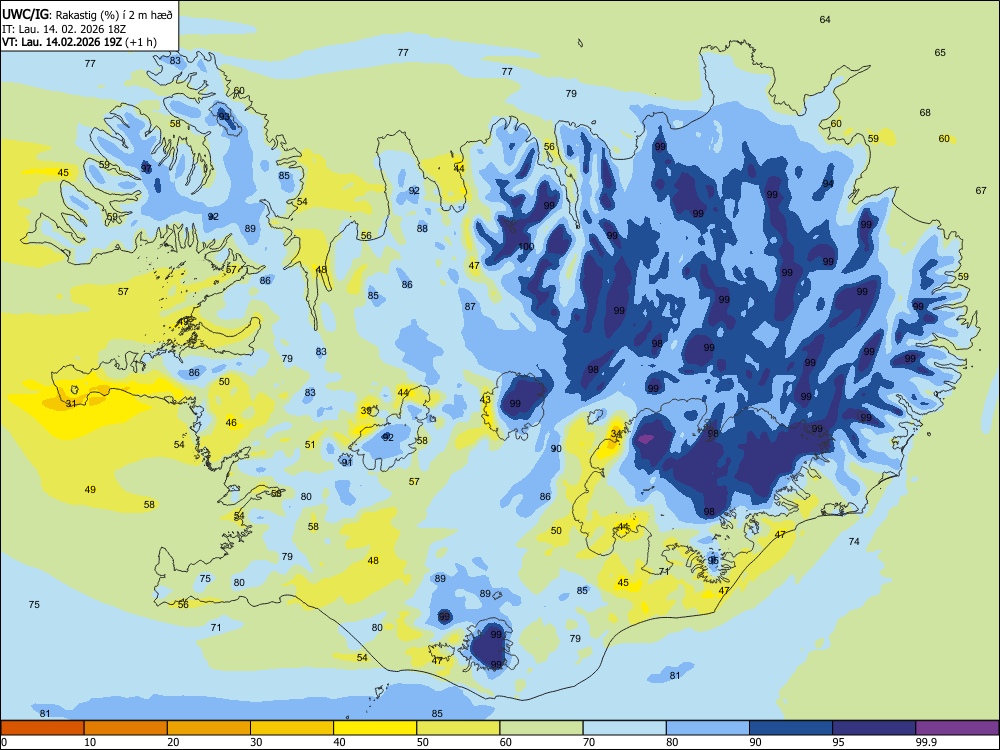The width and height of the screenshot is (1000, 750).
Task: Select the '91' value near Langjökull
Action: (x=347, y=462)
